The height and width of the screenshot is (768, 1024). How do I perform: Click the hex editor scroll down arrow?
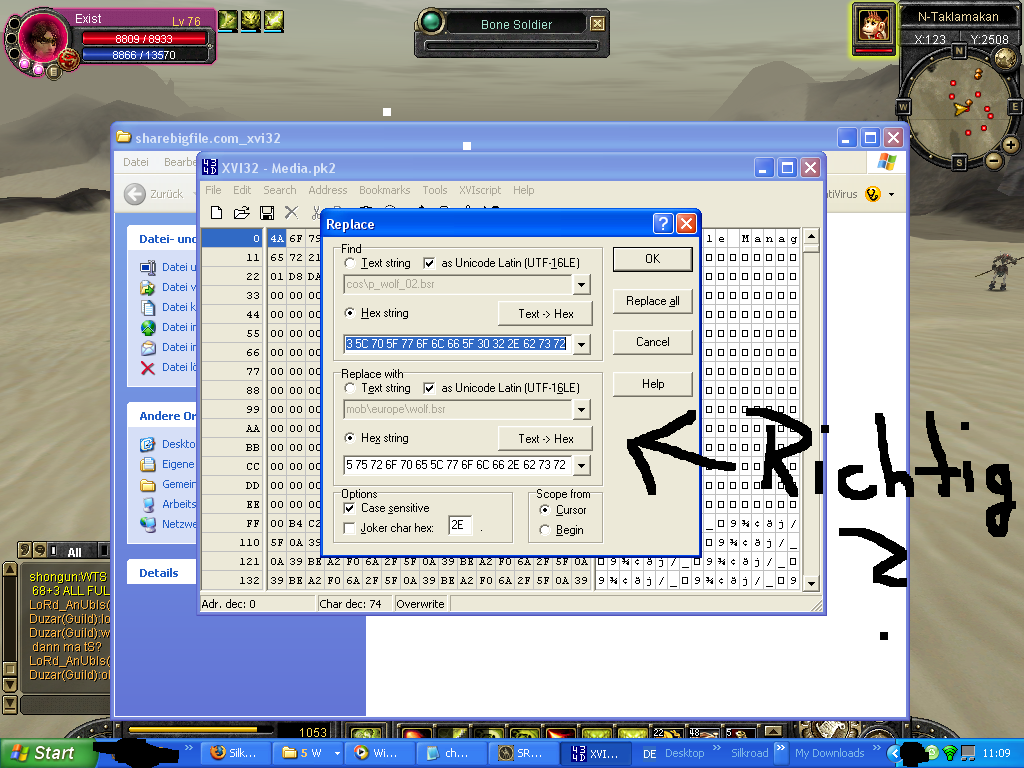810,583
